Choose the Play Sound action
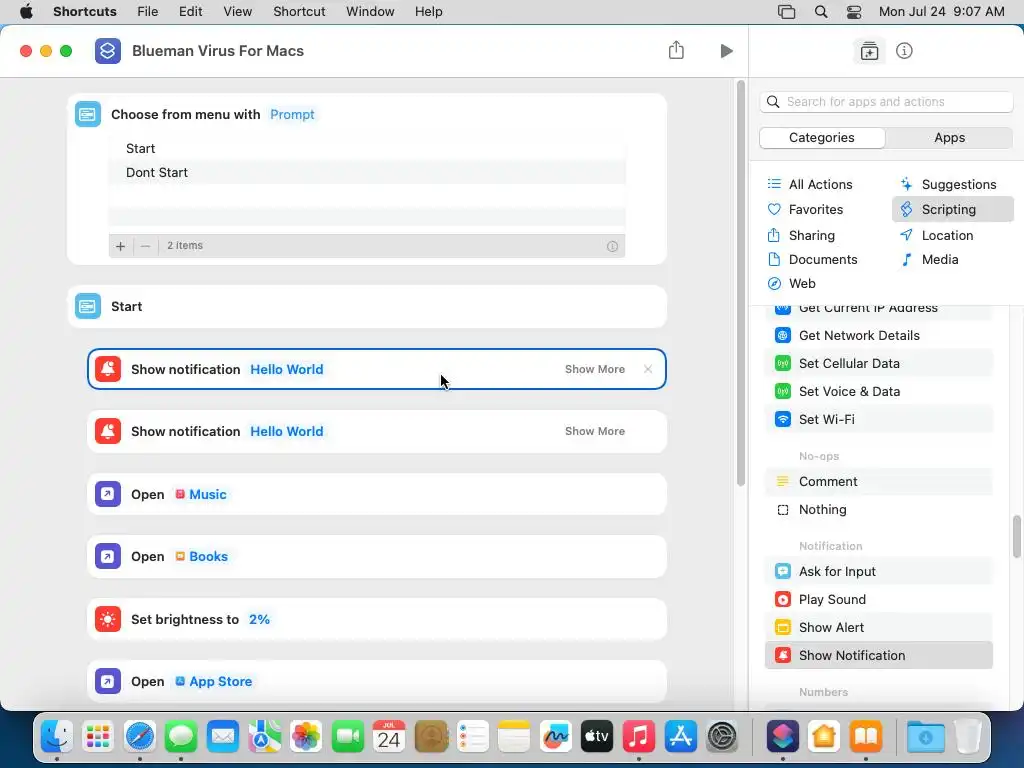 [x=878, y=600]
